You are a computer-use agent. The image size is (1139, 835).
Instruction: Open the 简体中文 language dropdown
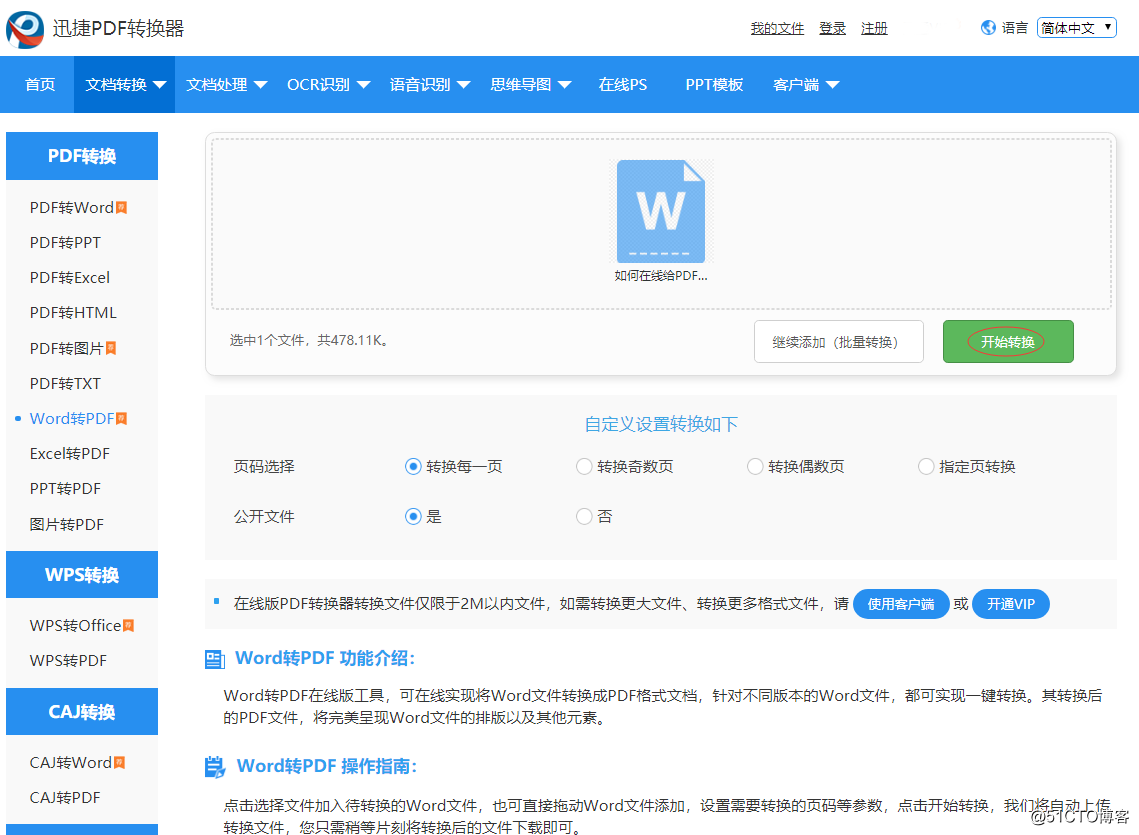point(1077,28)
